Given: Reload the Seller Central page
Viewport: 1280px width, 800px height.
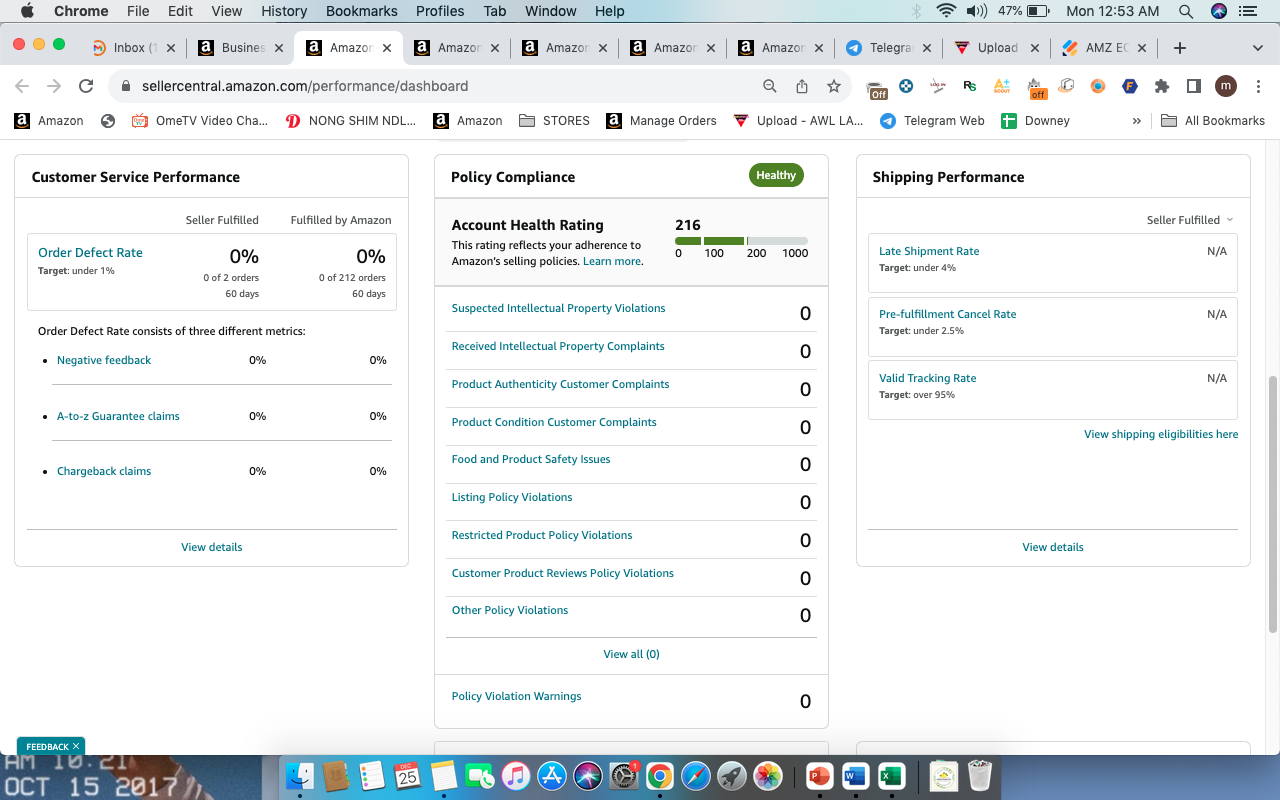Looking at the screenshot, I should point(86,86).
